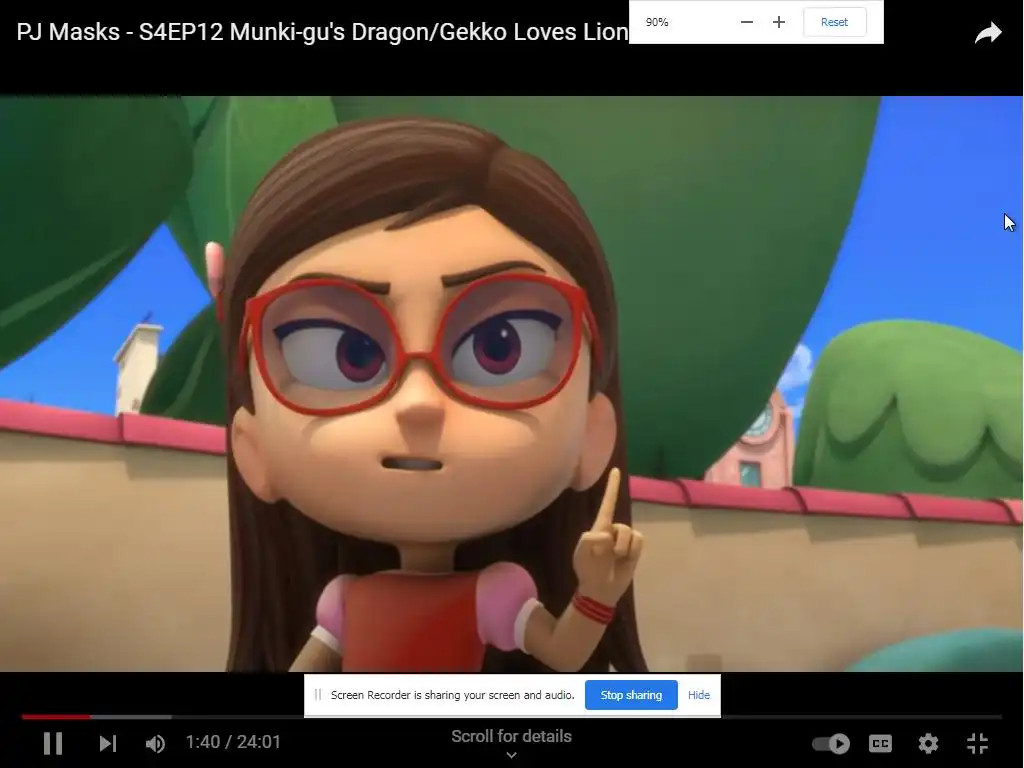
Task: Expand details via Scroll for details chevron
Action: 511,755
